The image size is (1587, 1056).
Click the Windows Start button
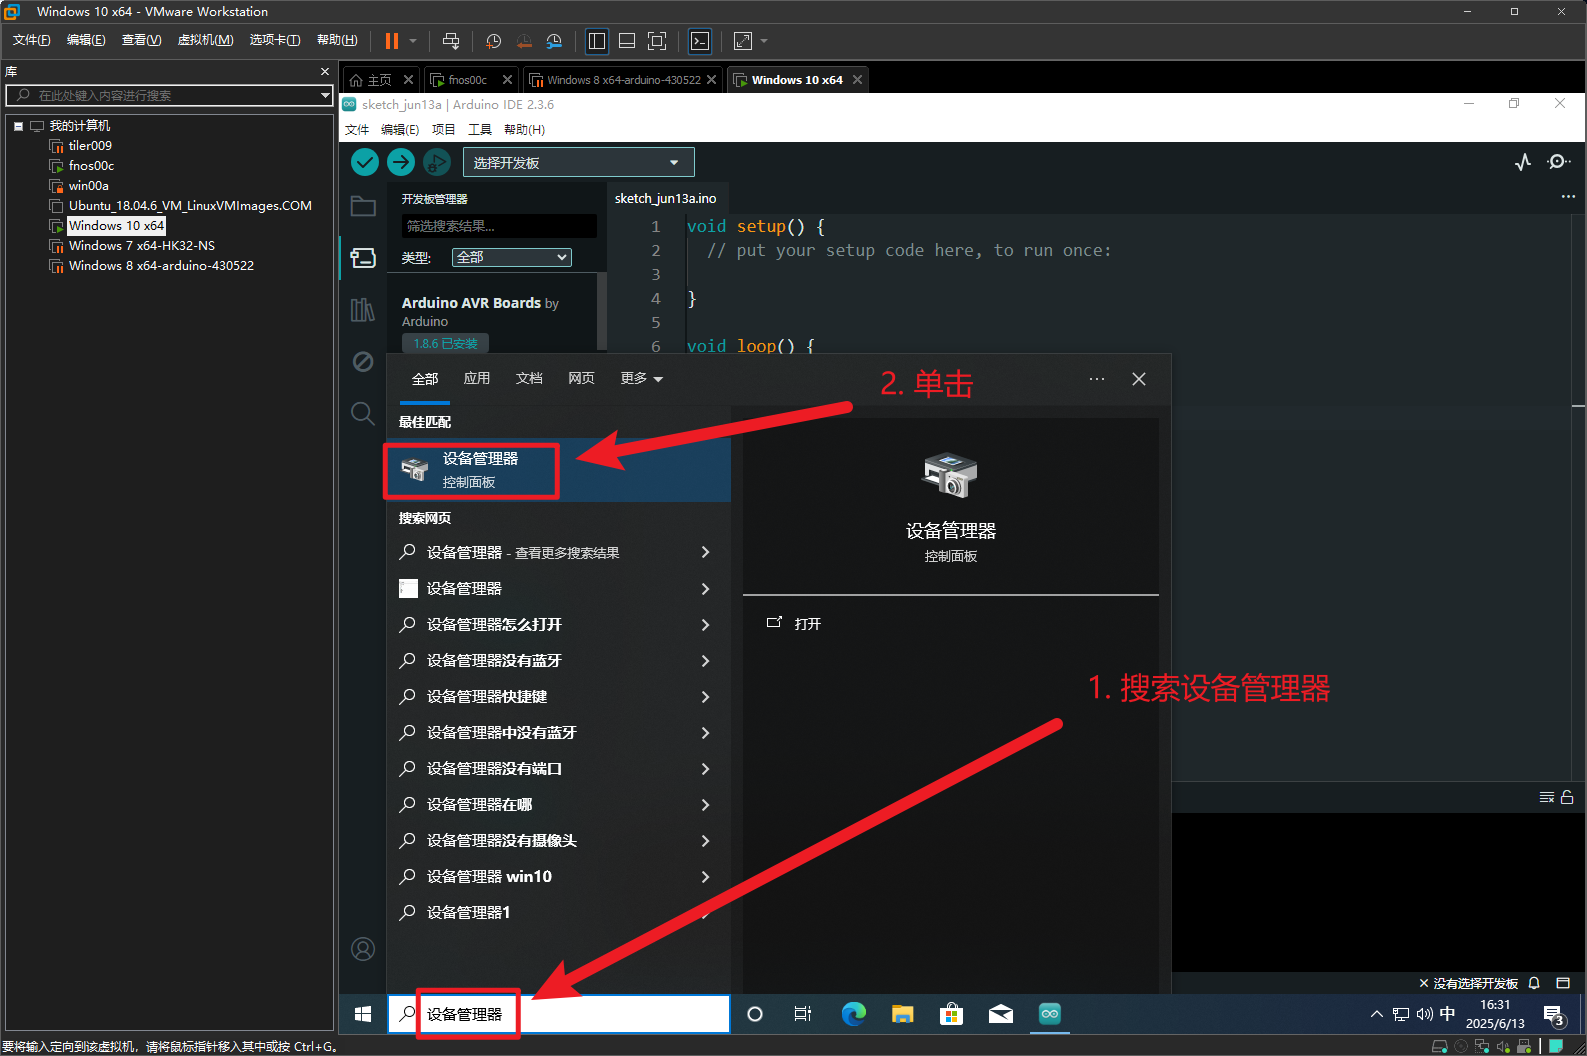click(x=363, y=1014)
